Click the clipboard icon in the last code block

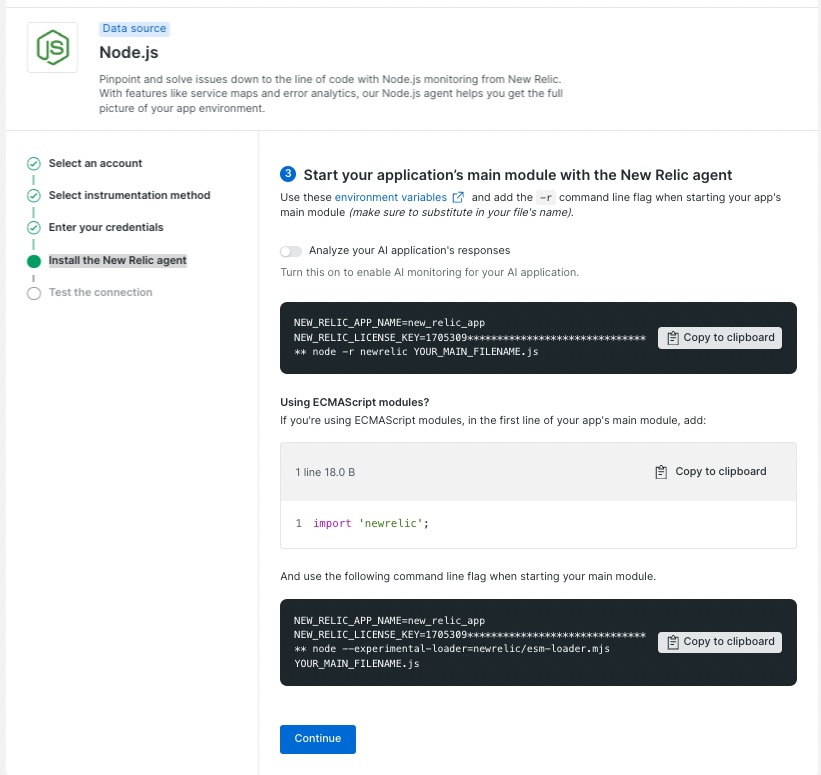click(x=673, y=642)
